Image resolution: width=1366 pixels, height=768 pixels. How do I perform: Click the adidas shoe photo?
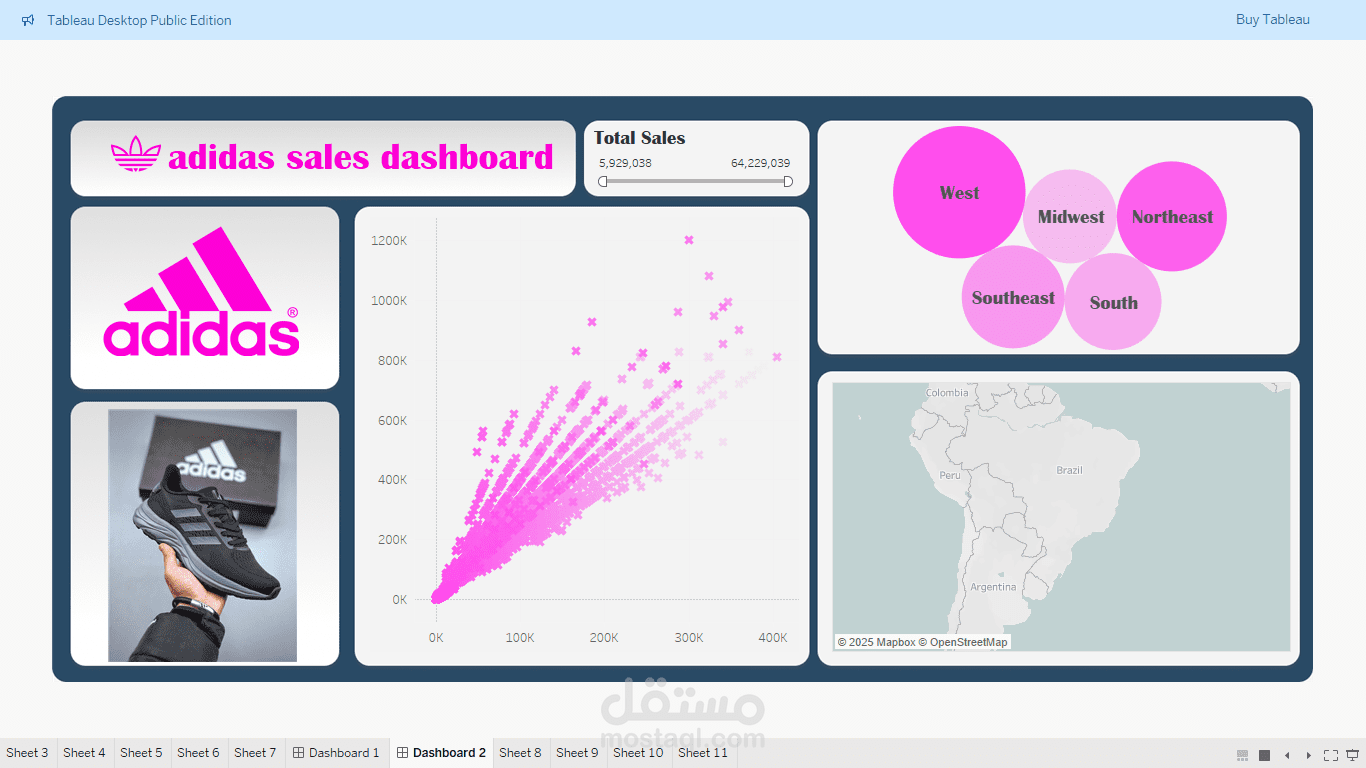tap(203, 535)
